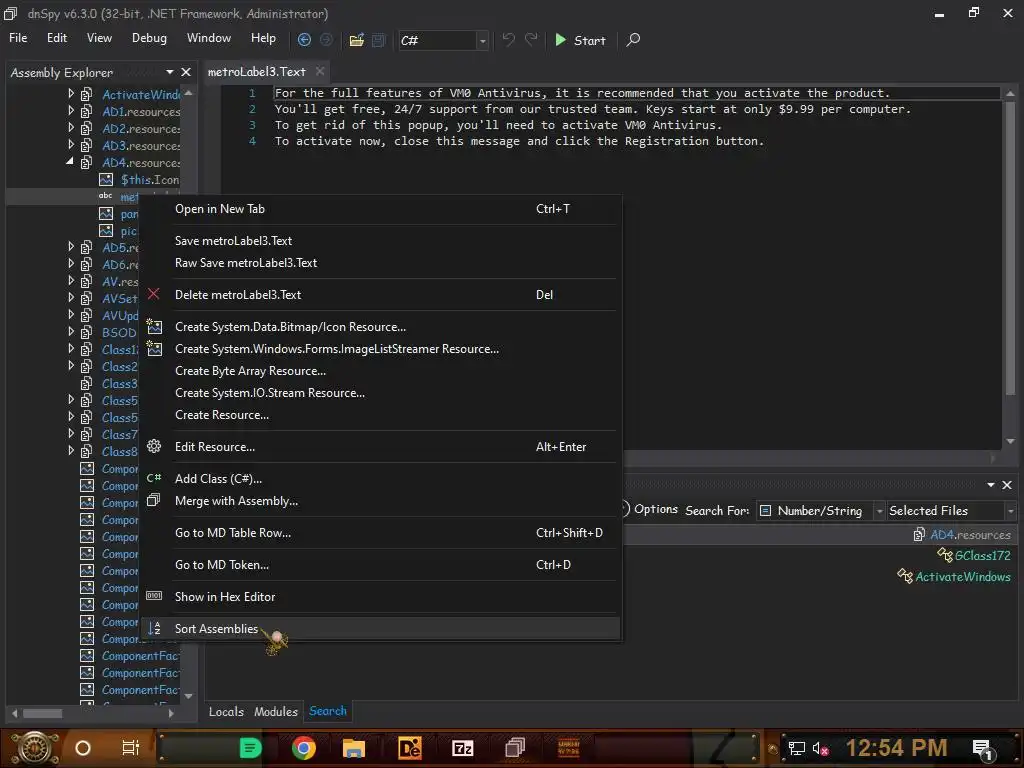Choose Create System.IO.Stream Resource
Screen dimensions: 1024x768
pos(381,392)
